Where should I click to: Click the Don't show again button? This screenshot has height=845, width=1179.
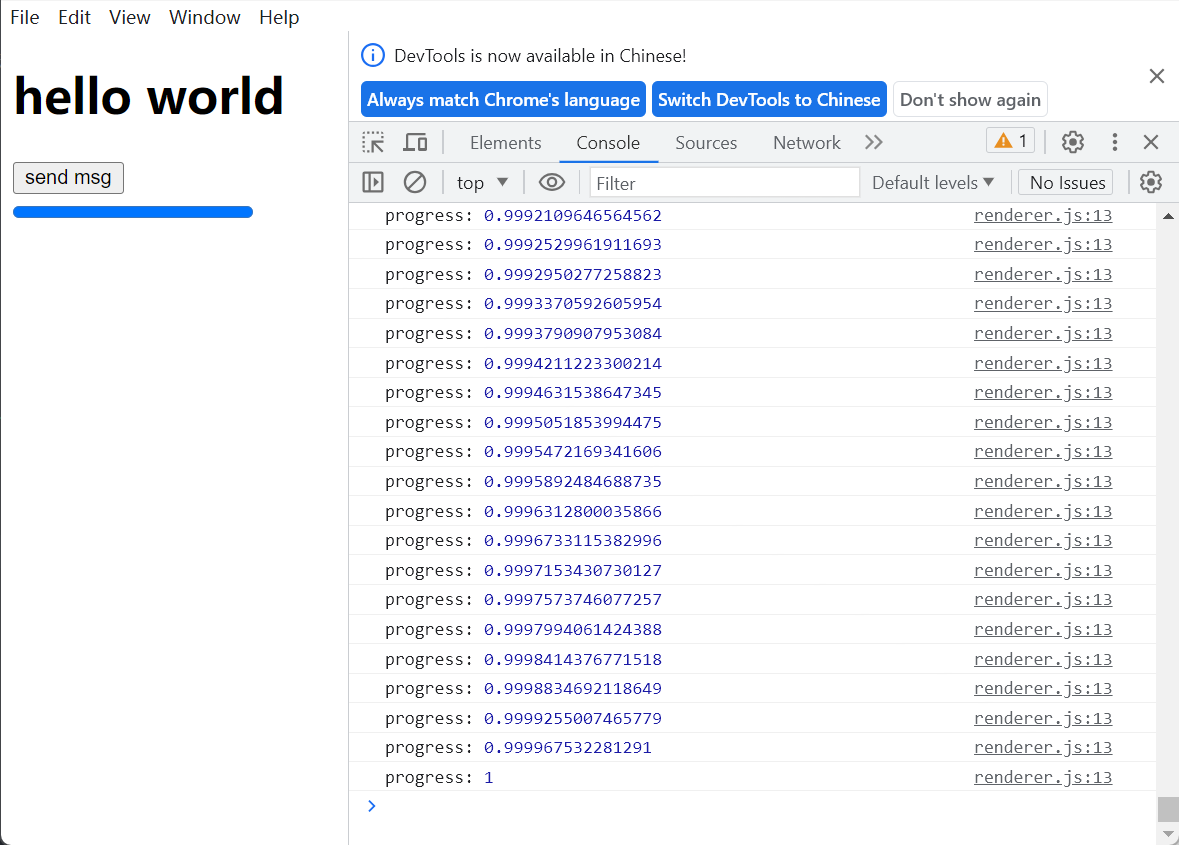pos(970,99)
